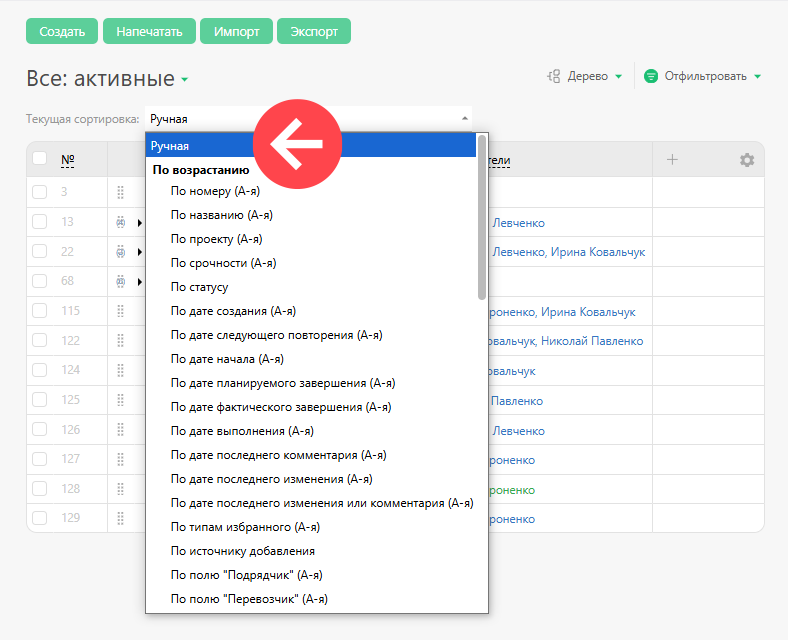Click the Создать button
Screen dimensions: 788x640
(x=62, y=31)
